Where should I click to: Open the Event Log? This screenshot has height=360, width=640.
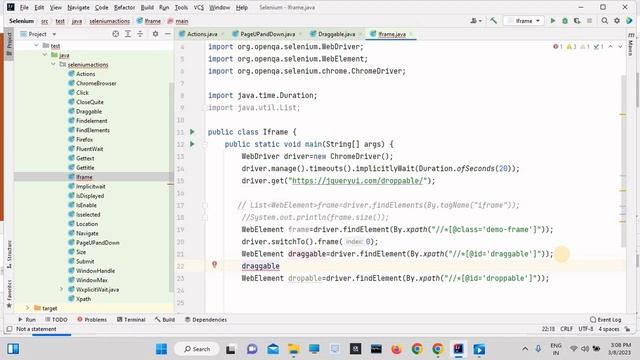[x=605, y=319]
